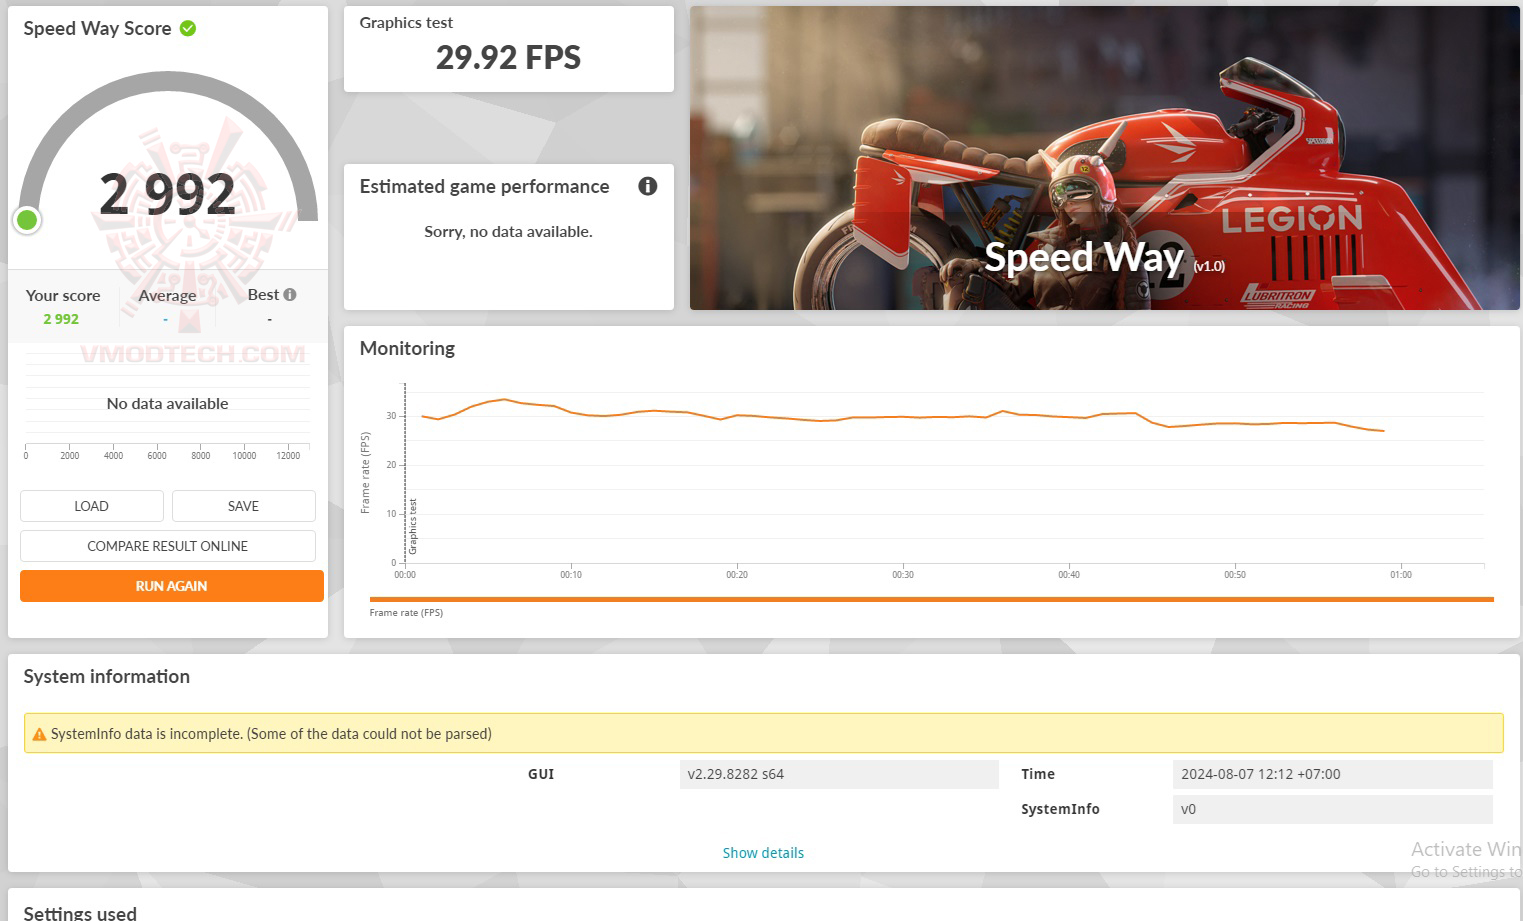The image size is (1523, 921).
Task: Click the Frame rate (FPS) legend label
Action: pyautogui.click(x=406, y=613)
